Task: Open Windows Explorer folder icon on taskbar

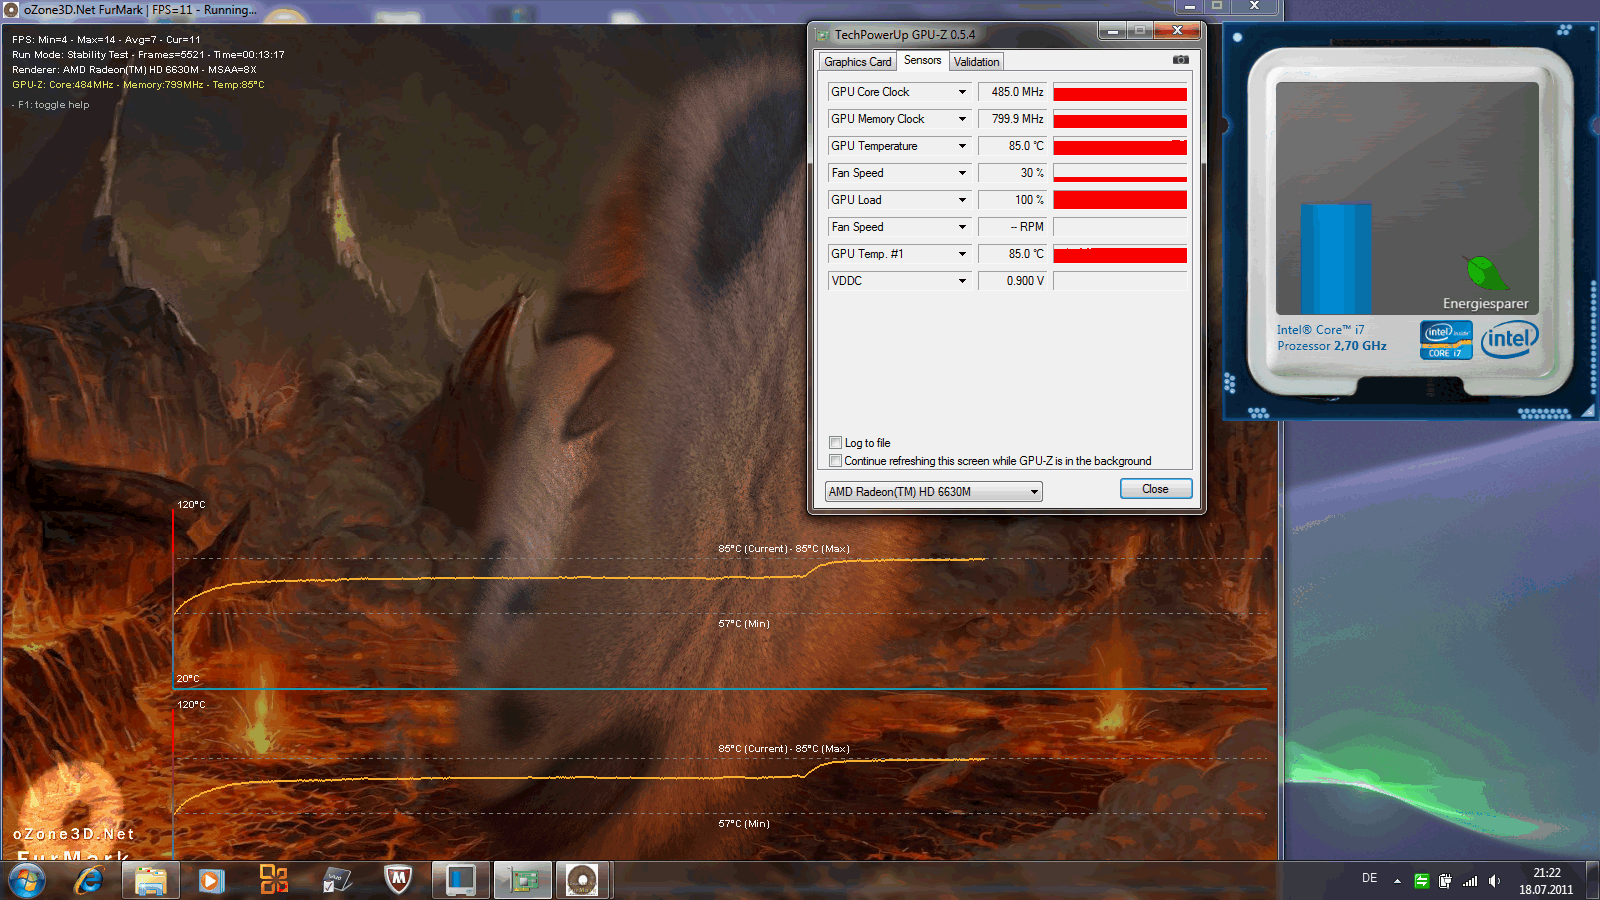Action: pyautogui.click(x=150, y=881)
